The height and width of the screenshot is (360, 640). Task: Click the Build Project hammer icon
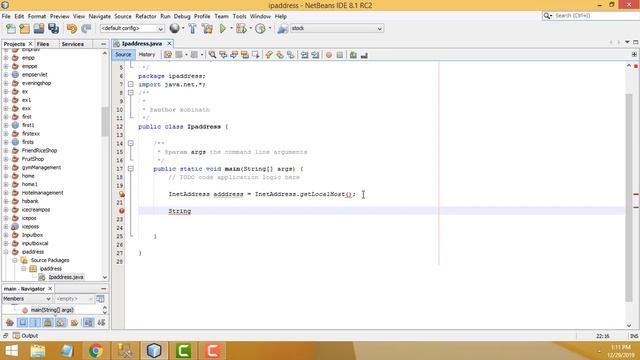pyautogui.click(x=193, y=29)
